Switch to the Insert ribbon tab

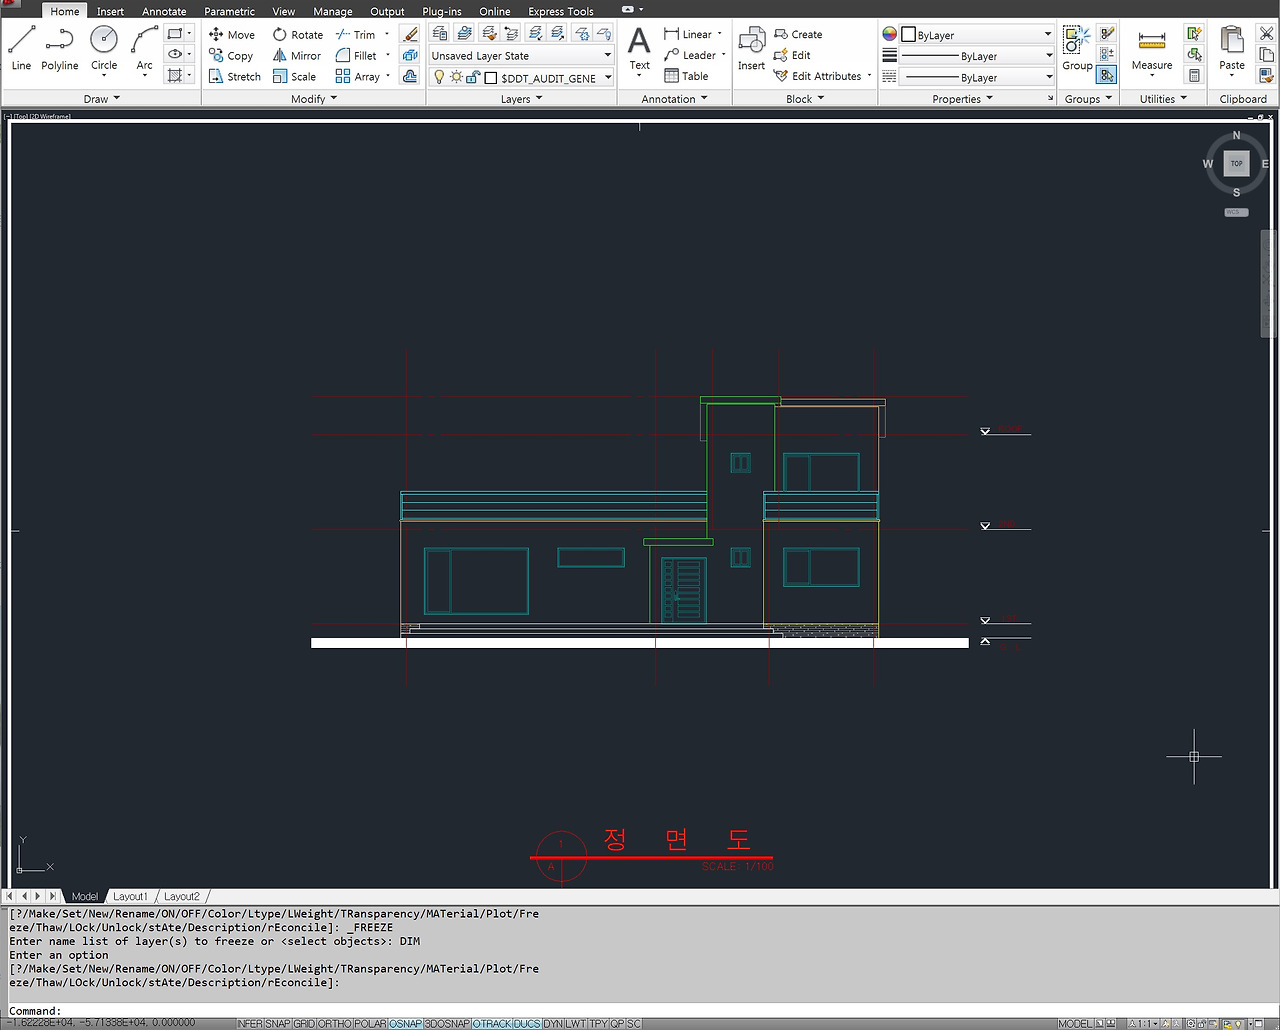tap(110, 12)
